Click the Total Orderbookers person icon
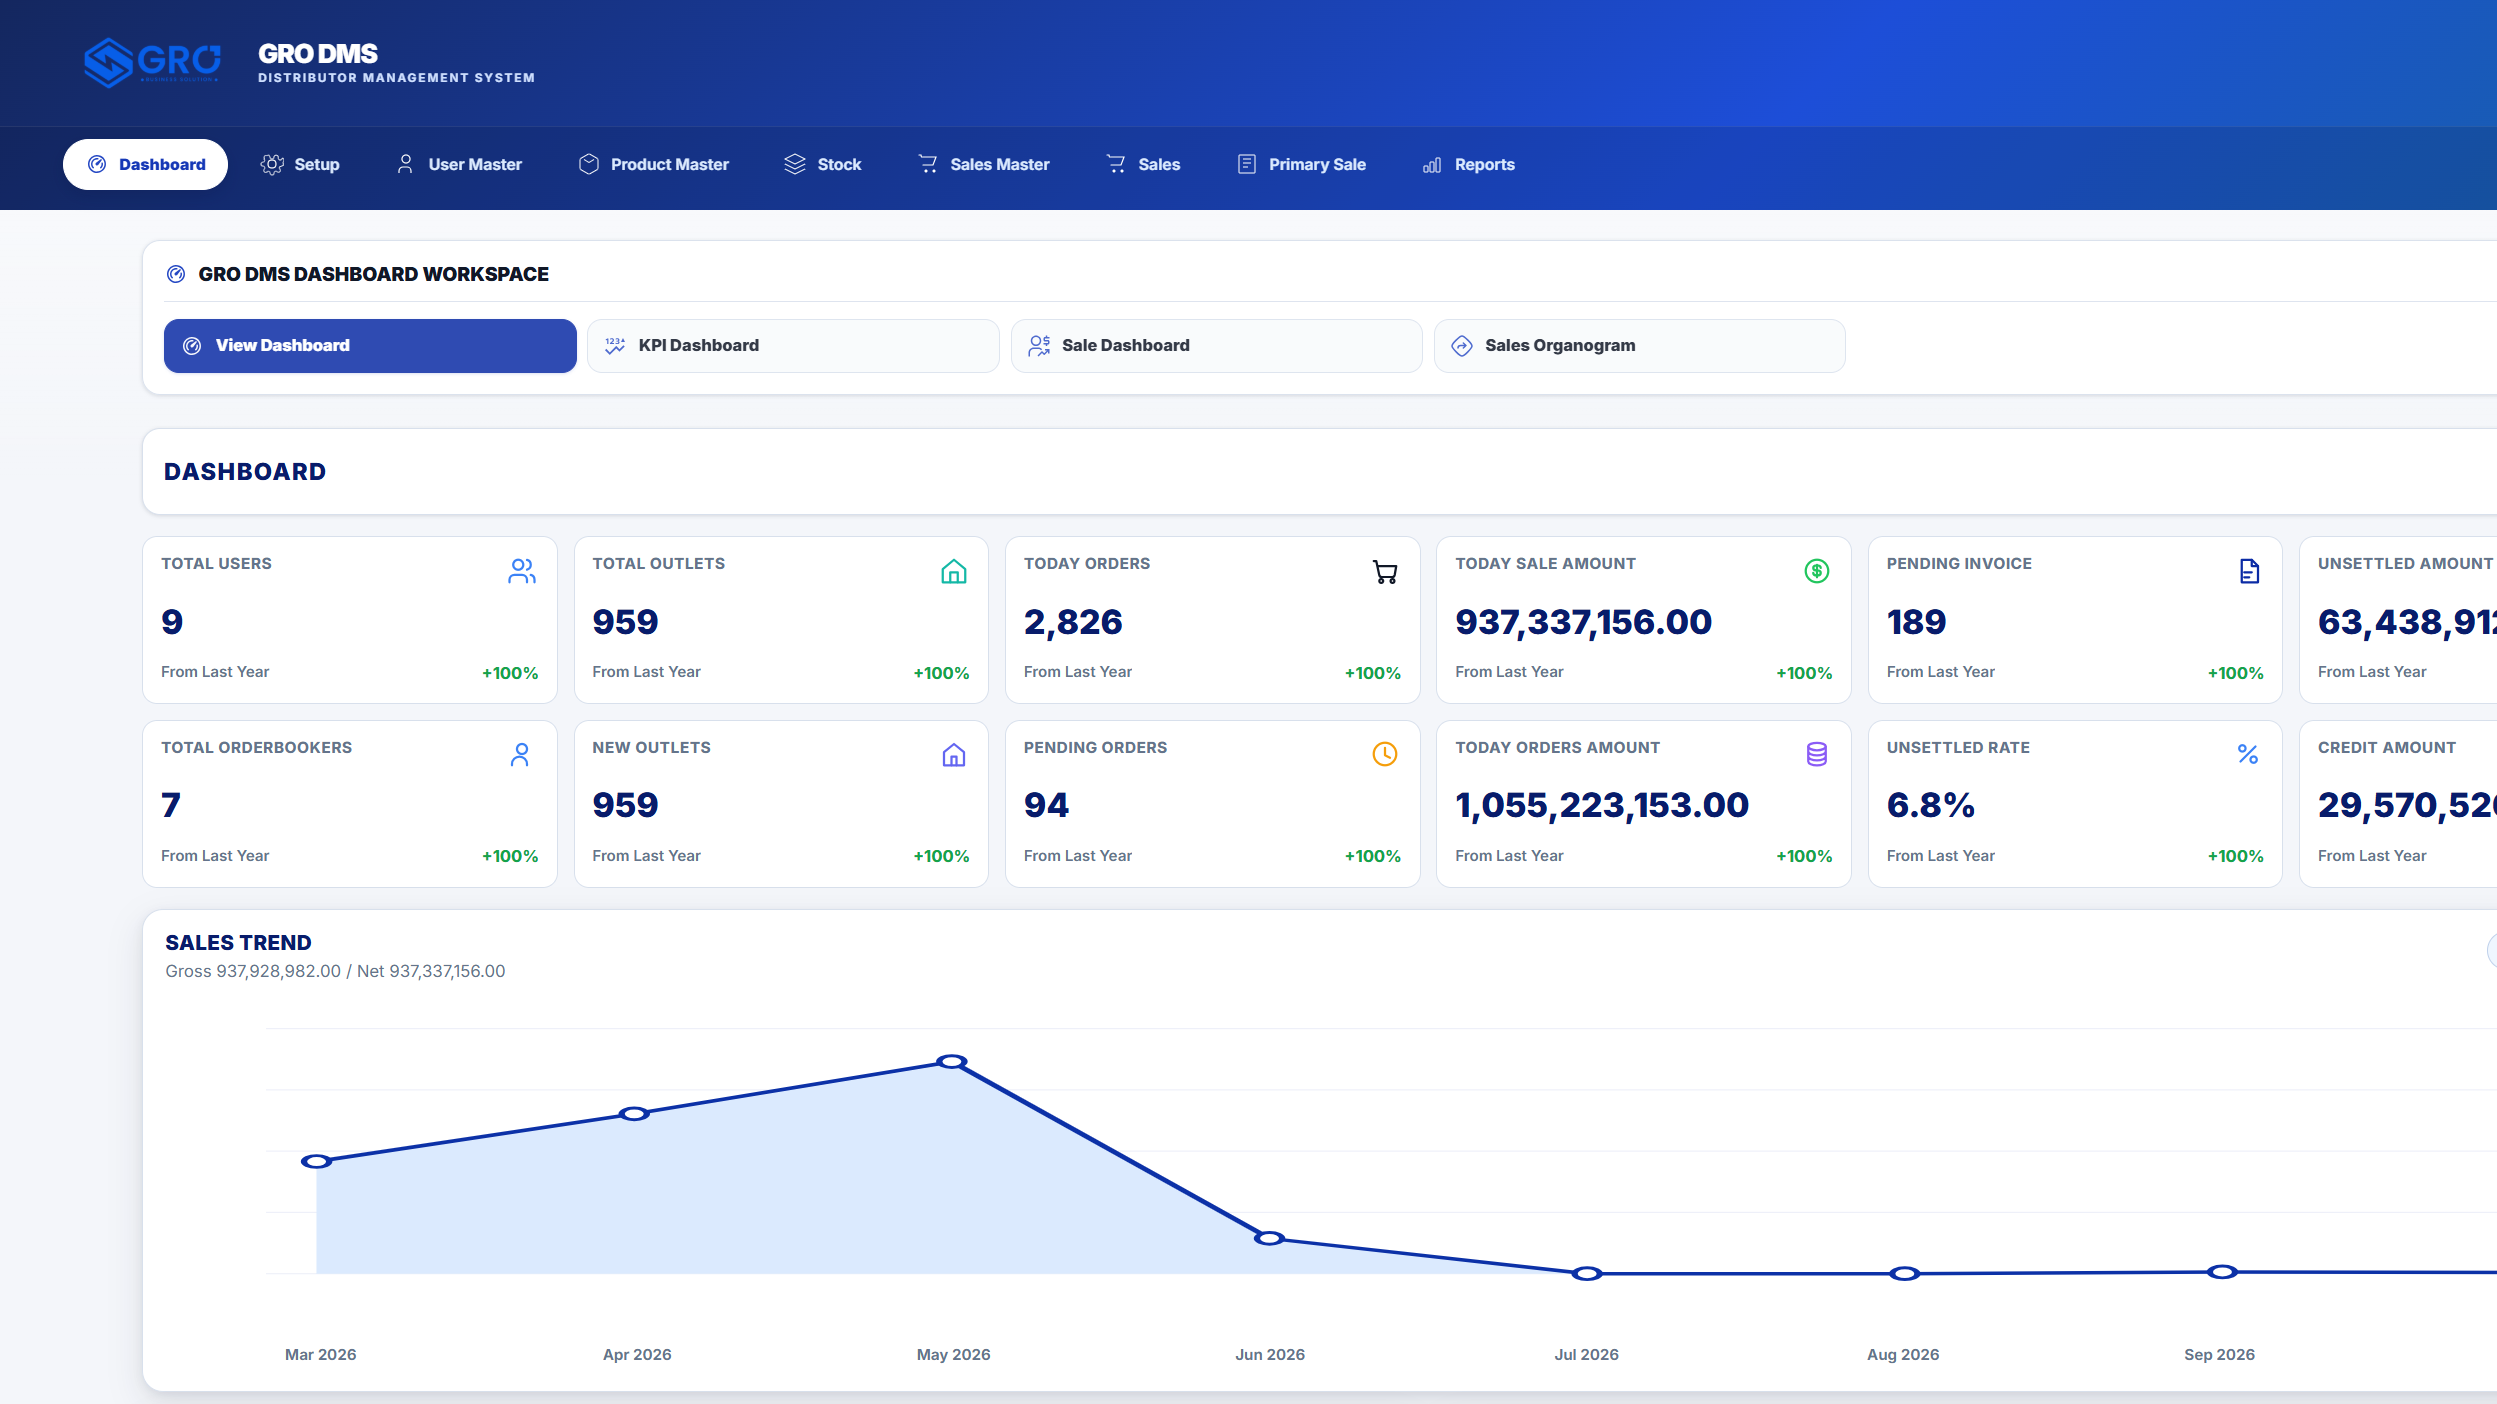This screenshot has height=1404, width=2497. tap(520, 755)
